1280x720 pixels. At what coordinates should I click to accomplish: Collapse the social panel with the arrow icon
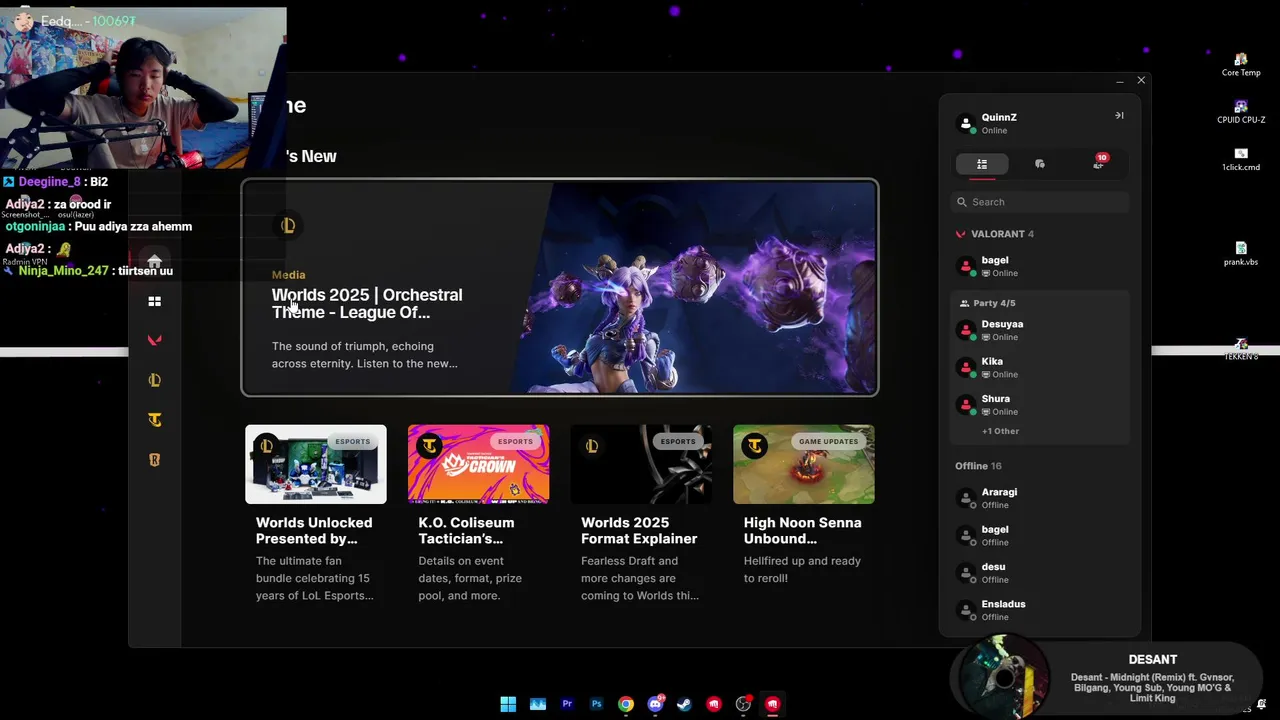point(1119,115)
